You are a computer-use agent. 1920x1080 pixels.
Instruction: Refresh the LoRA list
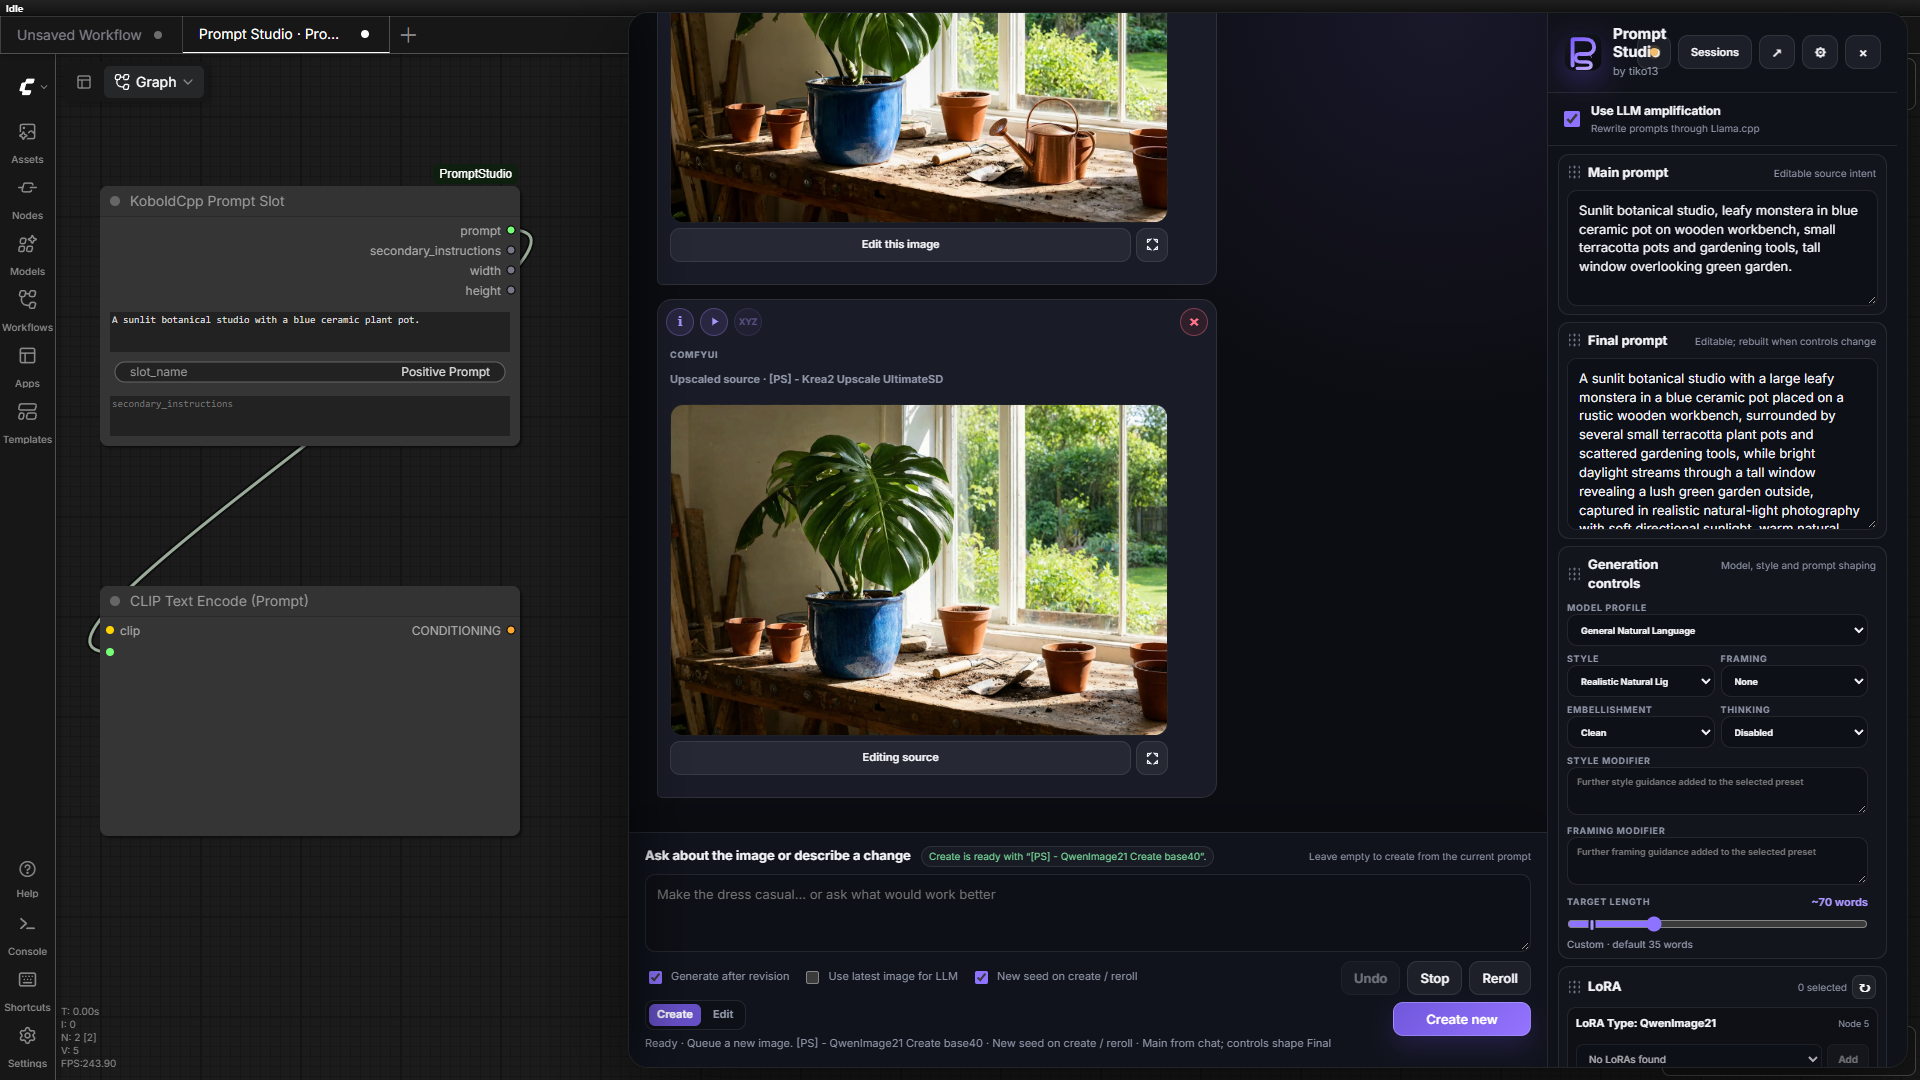[x=1864, y=988]
